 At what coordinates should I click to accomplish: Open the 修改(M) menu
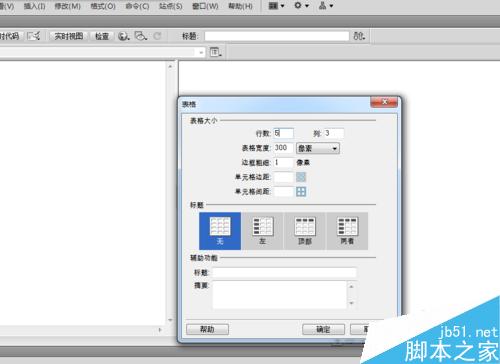coord(68,6)
